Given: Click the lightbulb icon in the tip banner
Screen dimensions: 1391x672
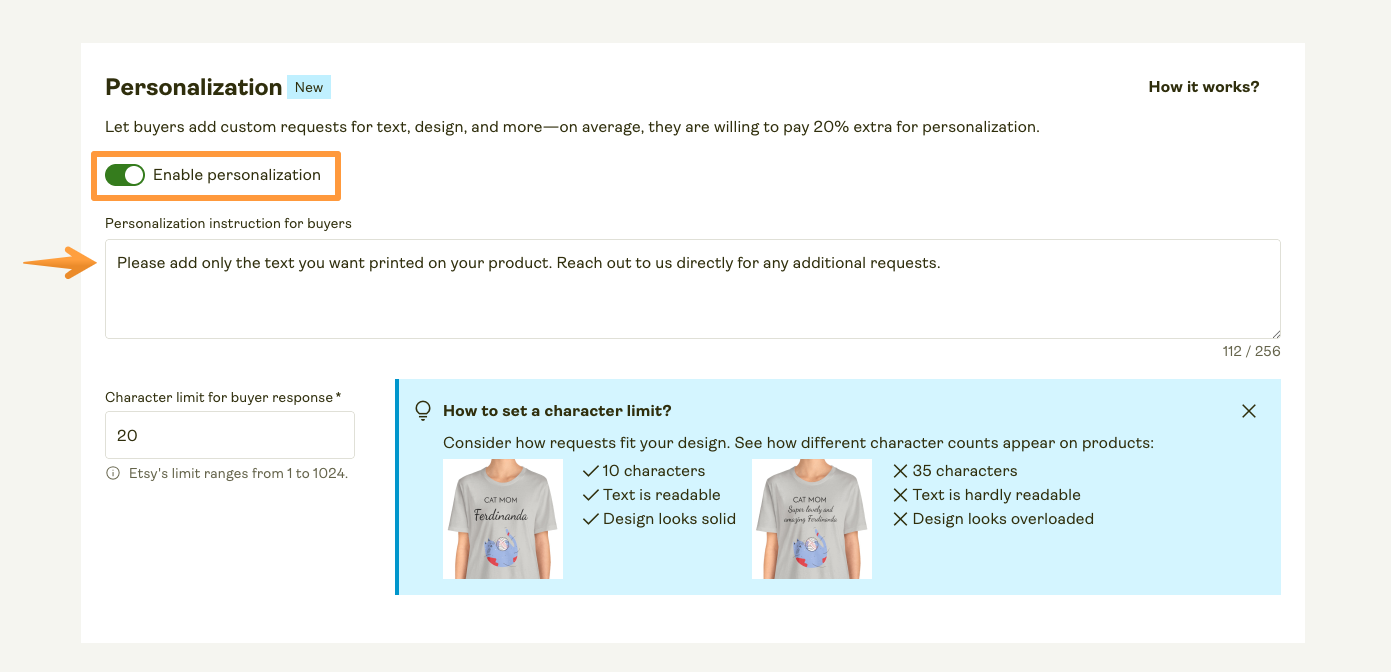Looking at the screenshot, I should click(422, 410).
